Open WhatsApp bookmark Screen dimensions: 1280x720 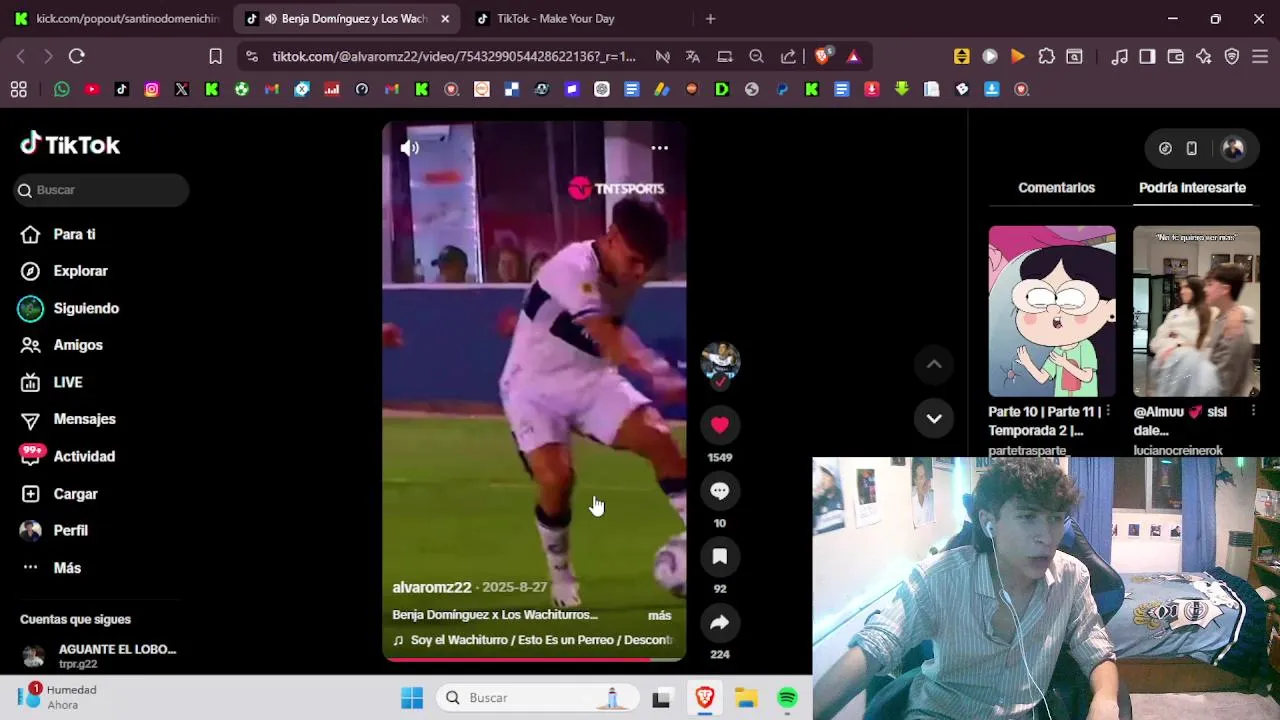[x=62, y=89]
